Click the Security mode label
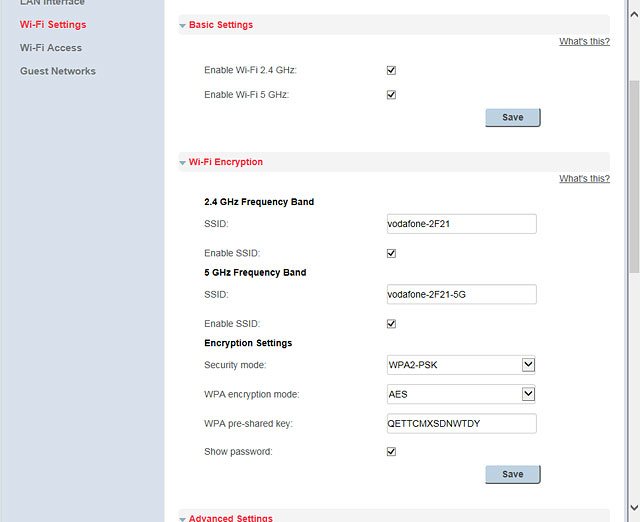Viewport: 640px width, 522px height. (x=235, y=365)
